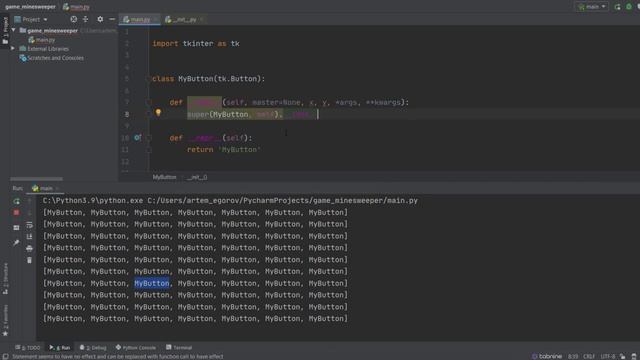This screenshot has height=360, width=640.
Task: Print the console output
Action: (29, 248)
